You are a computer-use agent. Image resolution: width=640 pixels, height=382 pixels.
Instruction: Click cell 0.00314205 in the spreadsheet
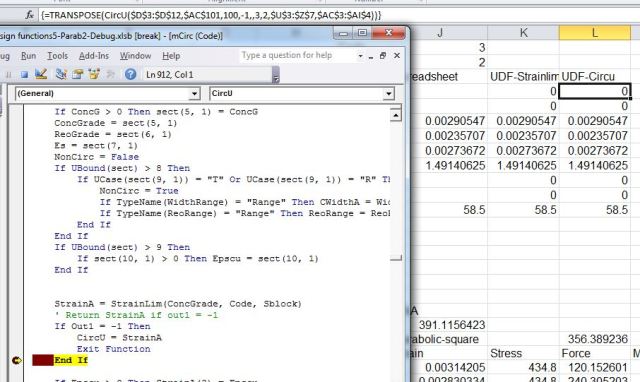pyautogui.click(x=449, y=368)
